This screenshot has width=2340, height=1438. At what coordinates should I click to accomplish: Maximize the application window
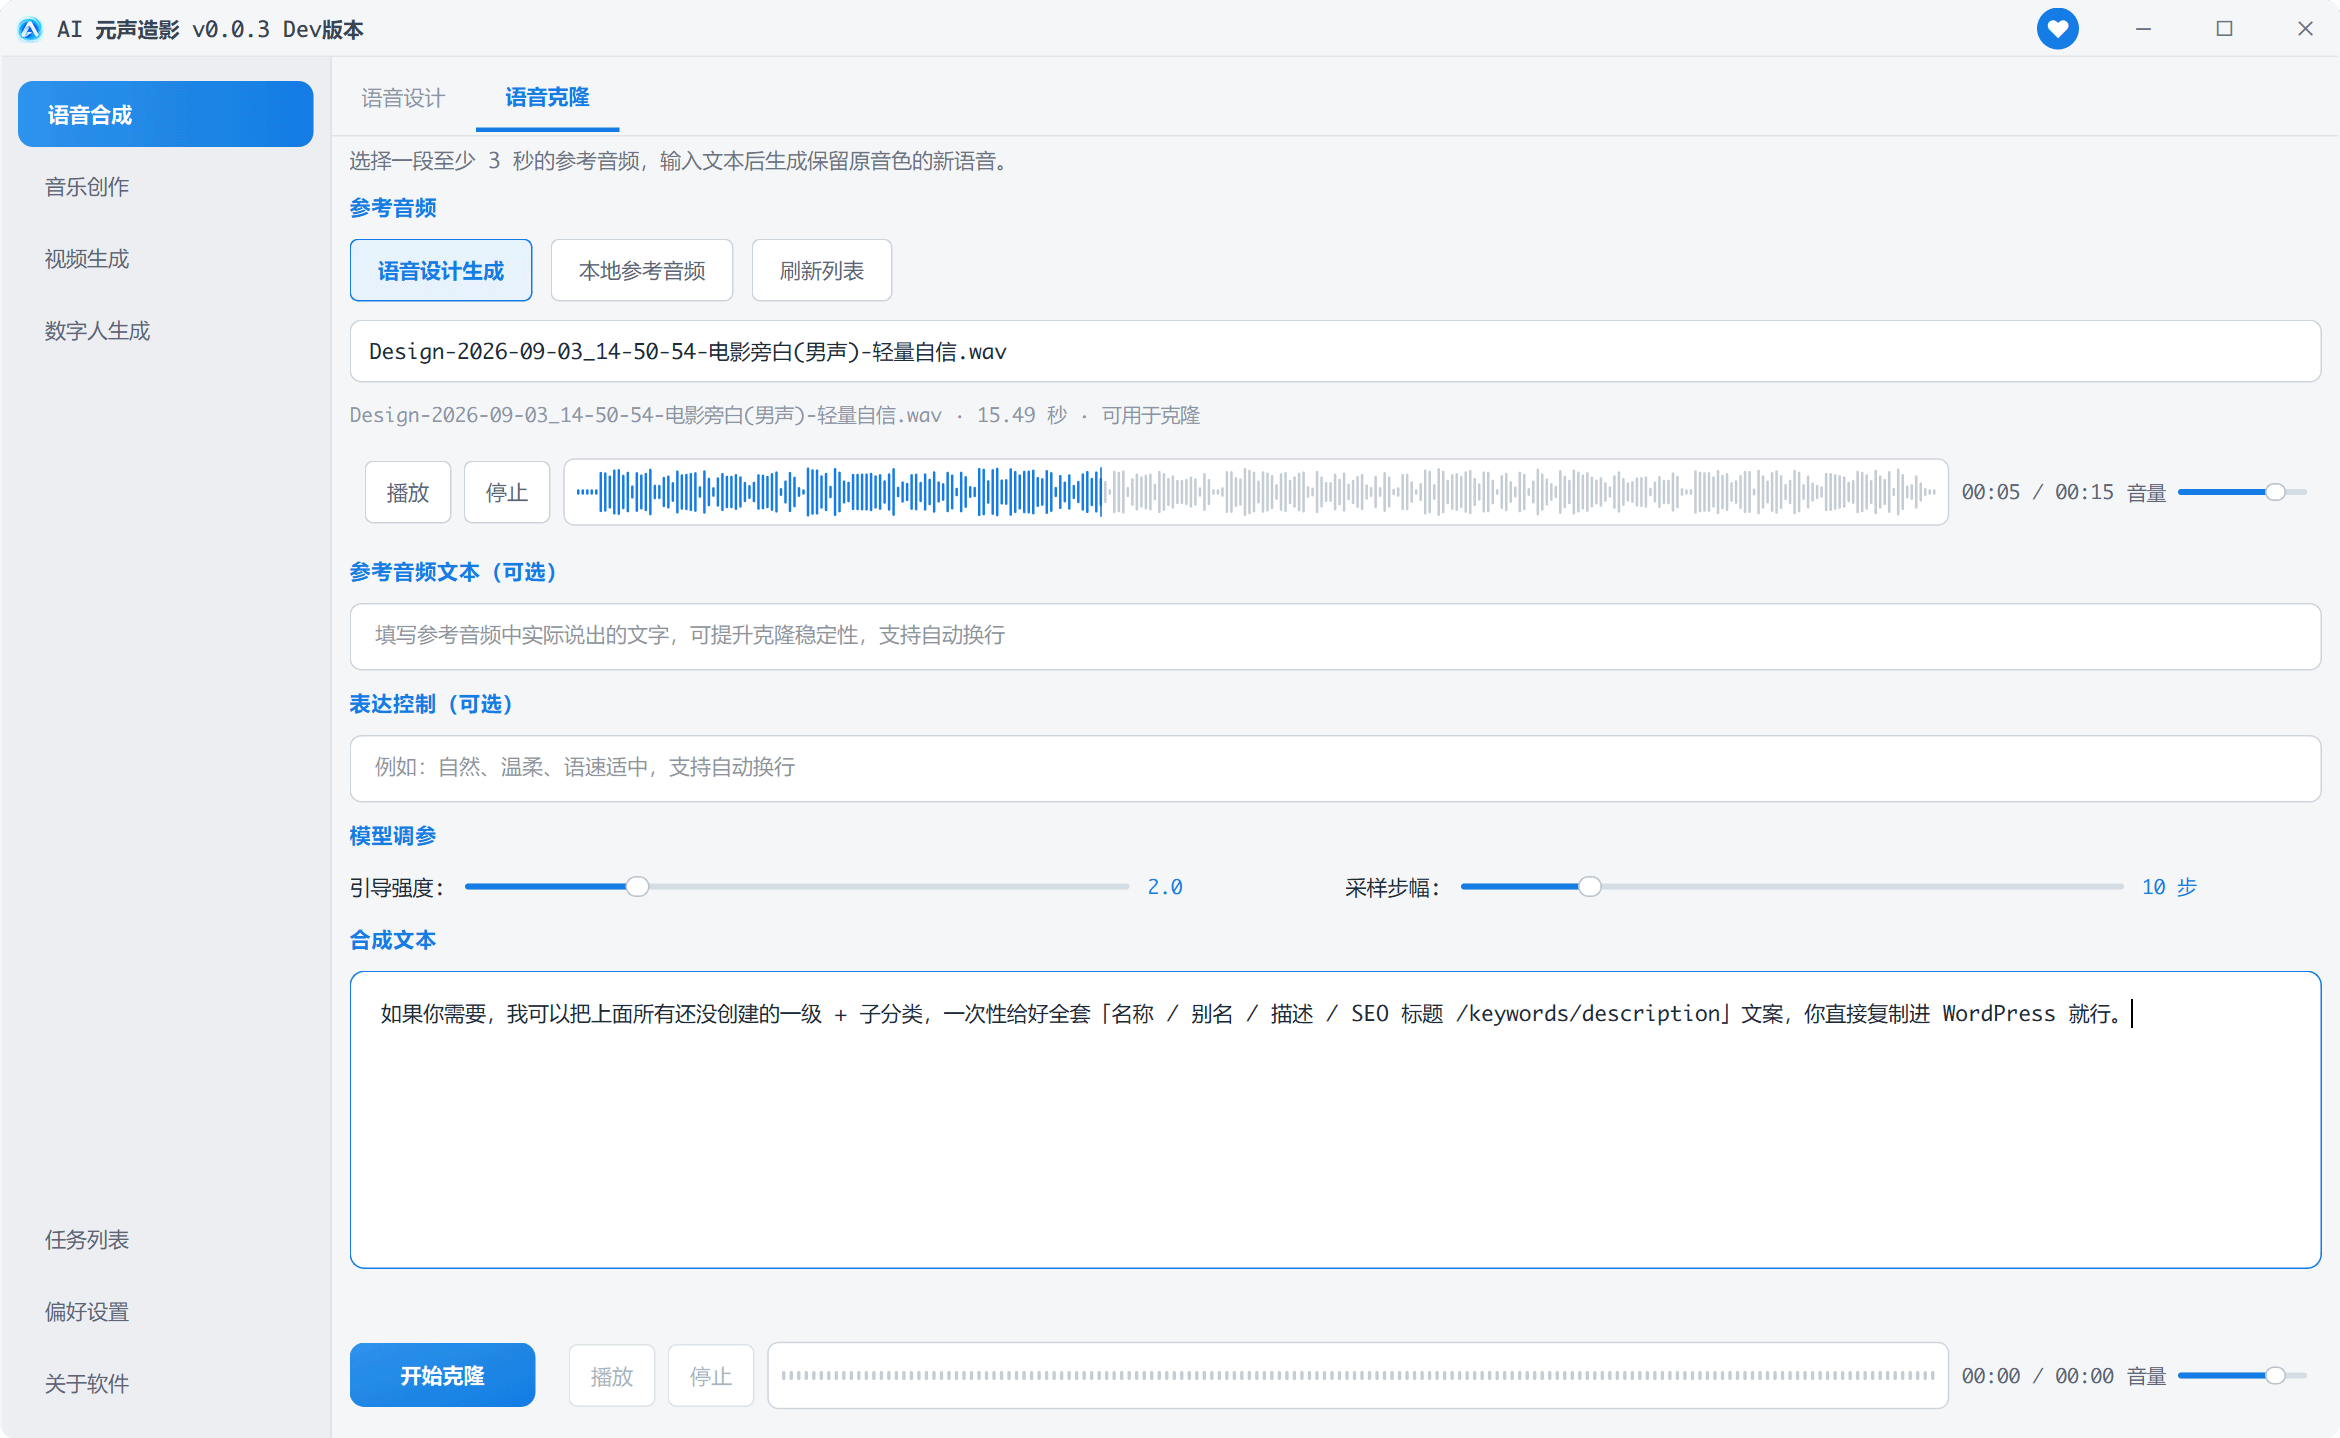click(2224, 29)
